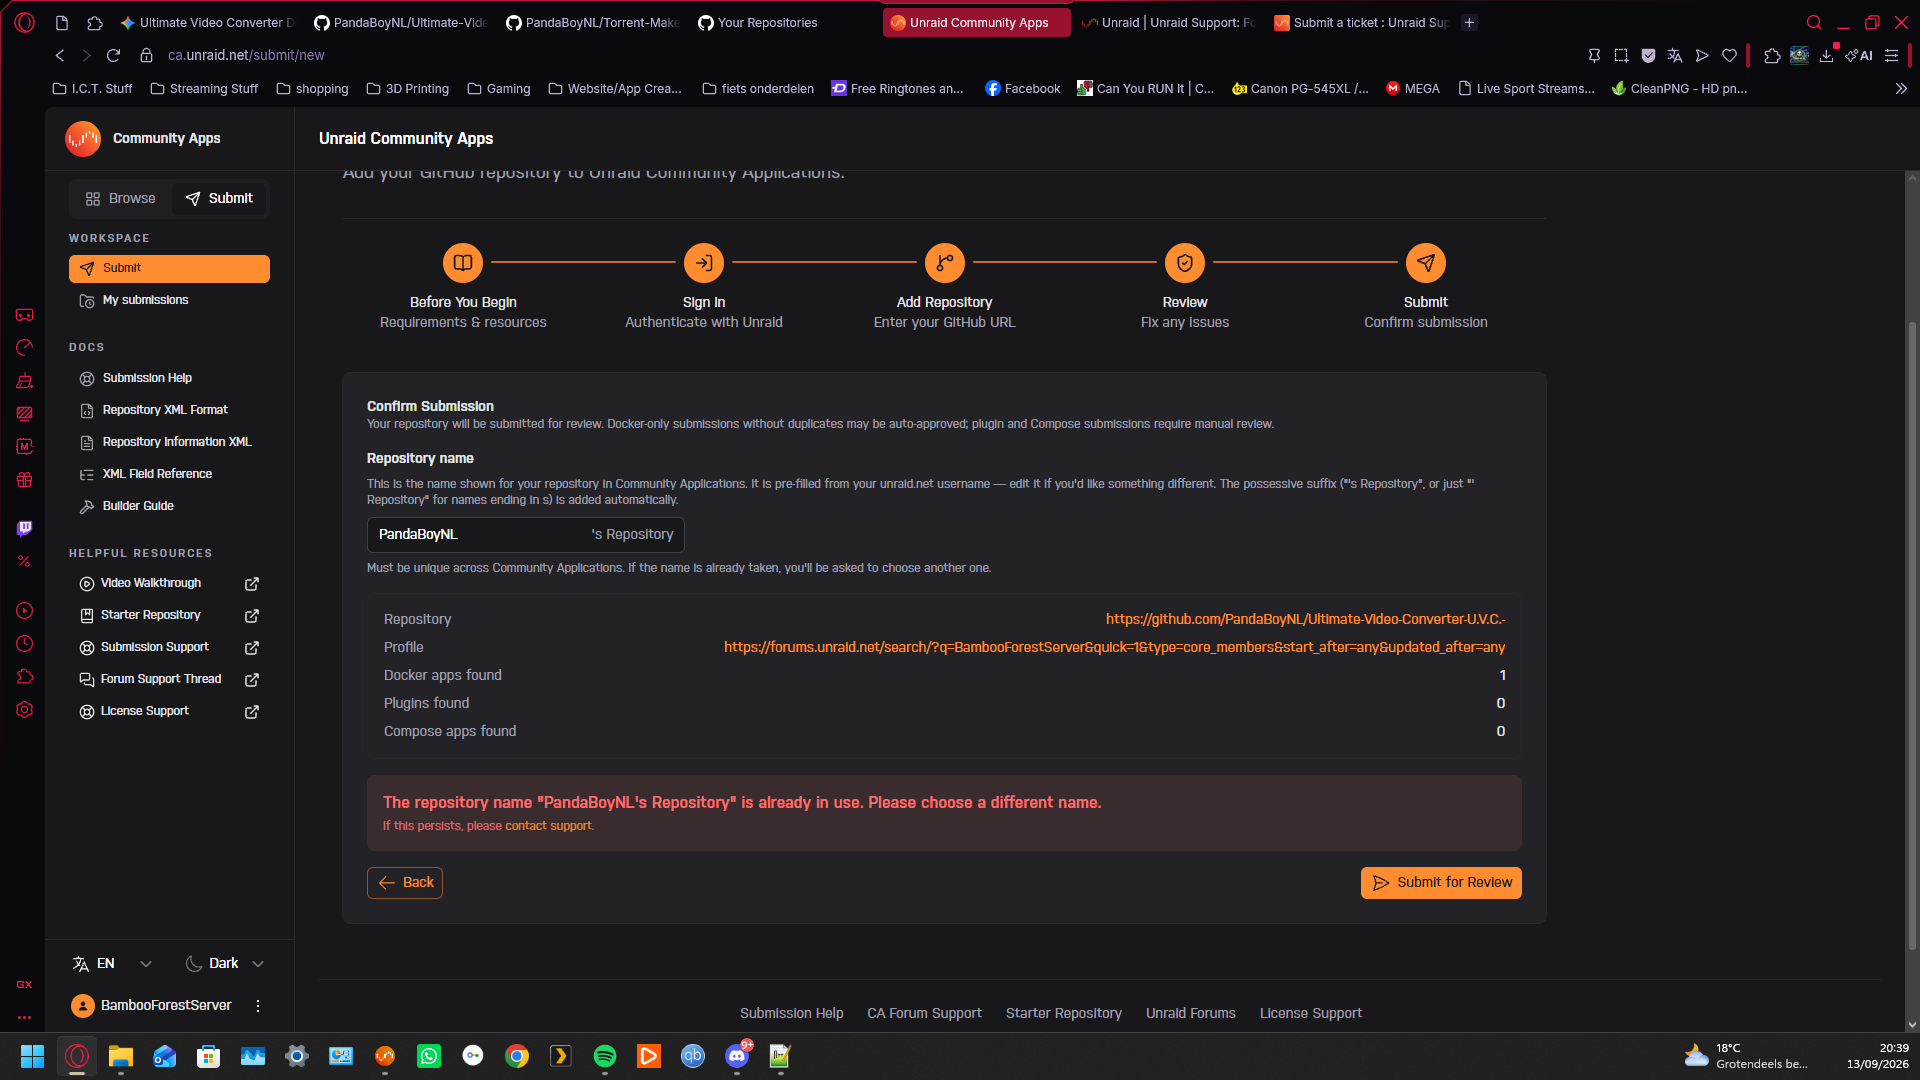Viewport: 1920px width, 1080px height.
Task: Click the Submit paper-plane step icon
Action: pos(1426,263)
